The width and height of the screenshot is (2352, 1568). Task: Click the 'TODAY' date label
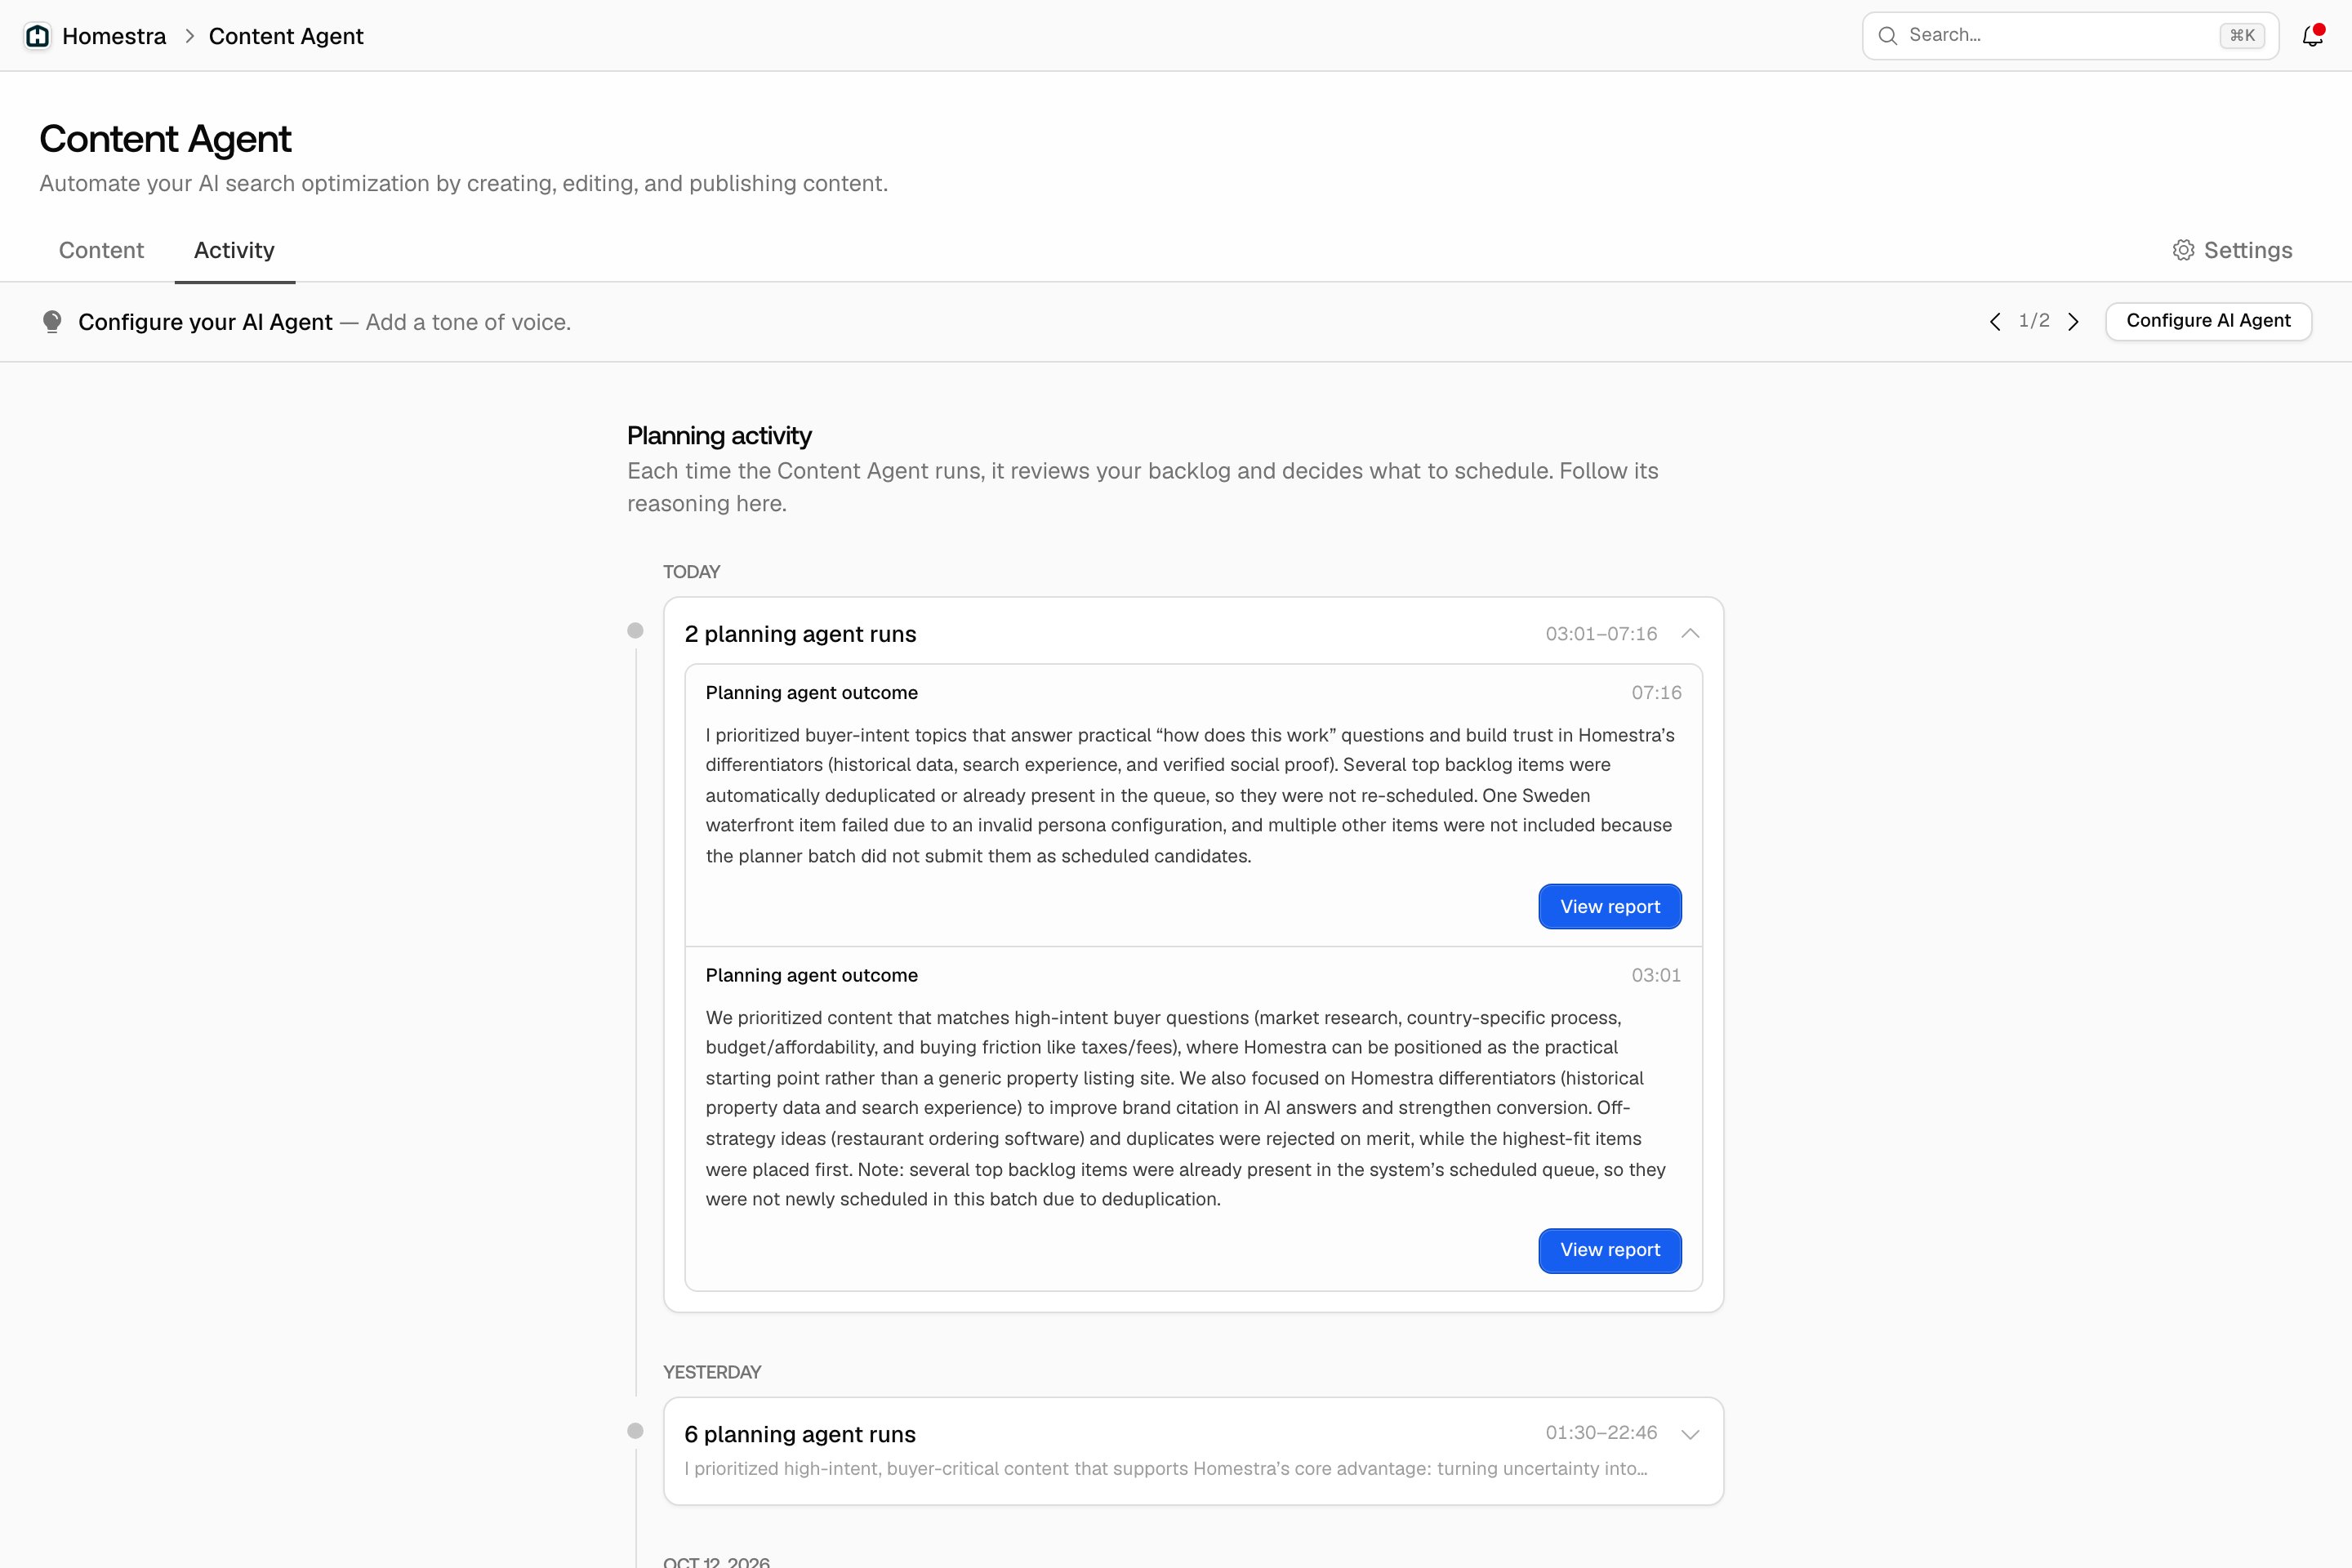691,572
